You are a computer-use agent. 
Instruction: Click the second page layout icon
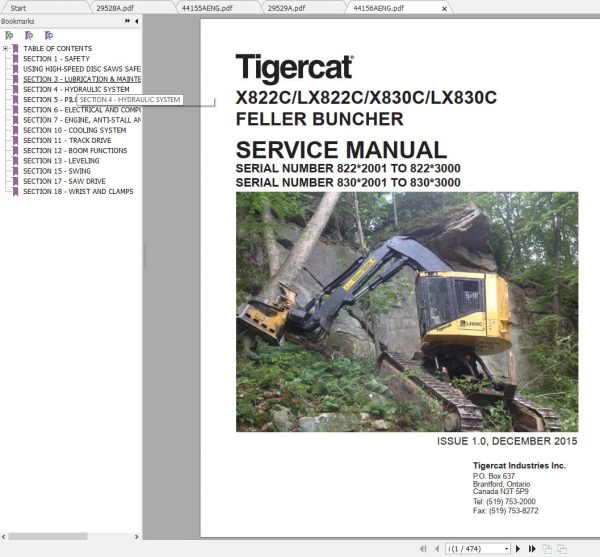(562, 549)
